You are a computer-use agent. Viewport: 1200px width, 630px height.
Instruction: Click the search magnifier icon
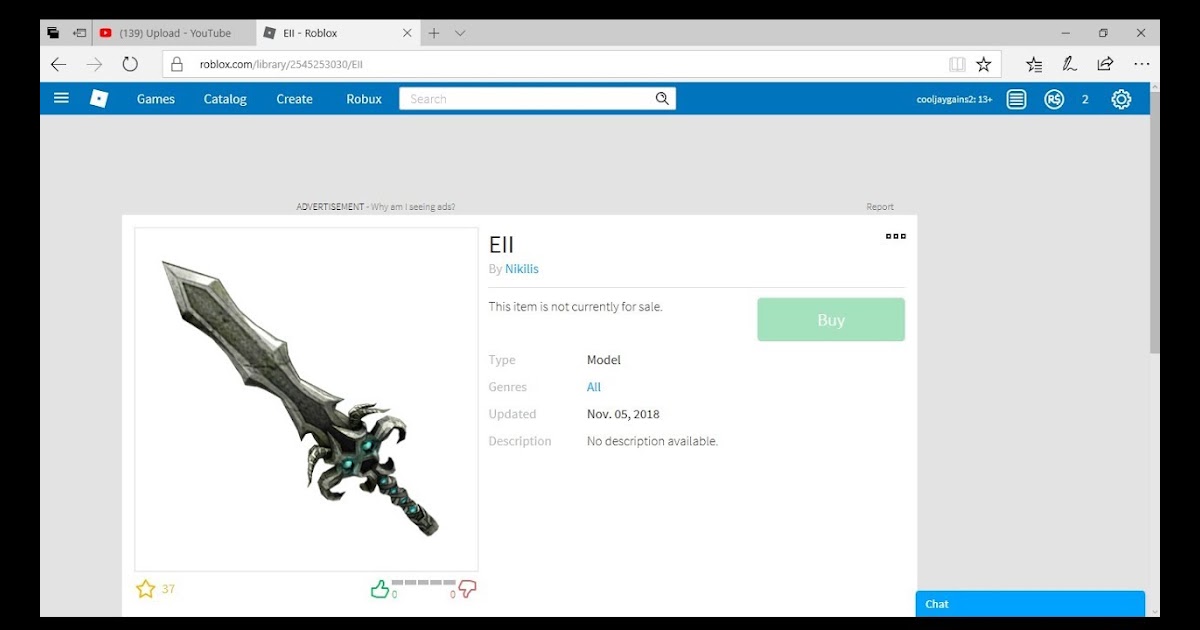[662, 99]
